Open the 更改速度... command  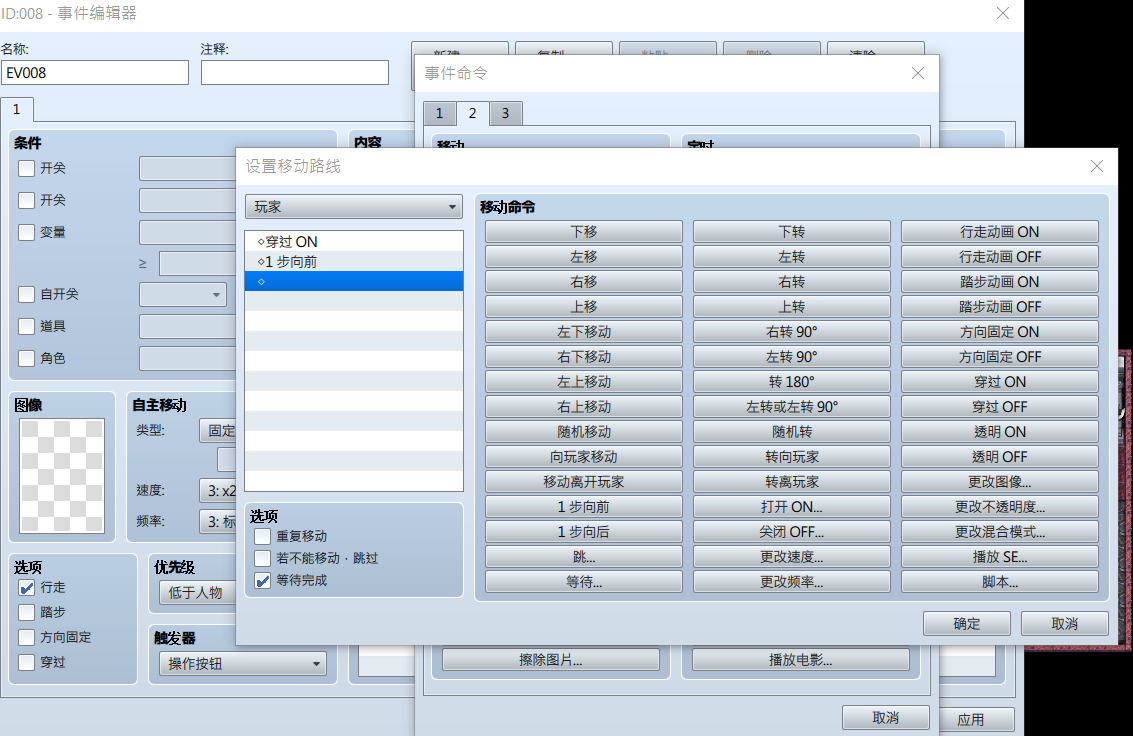pyautogui.click(x=791, y=557)
